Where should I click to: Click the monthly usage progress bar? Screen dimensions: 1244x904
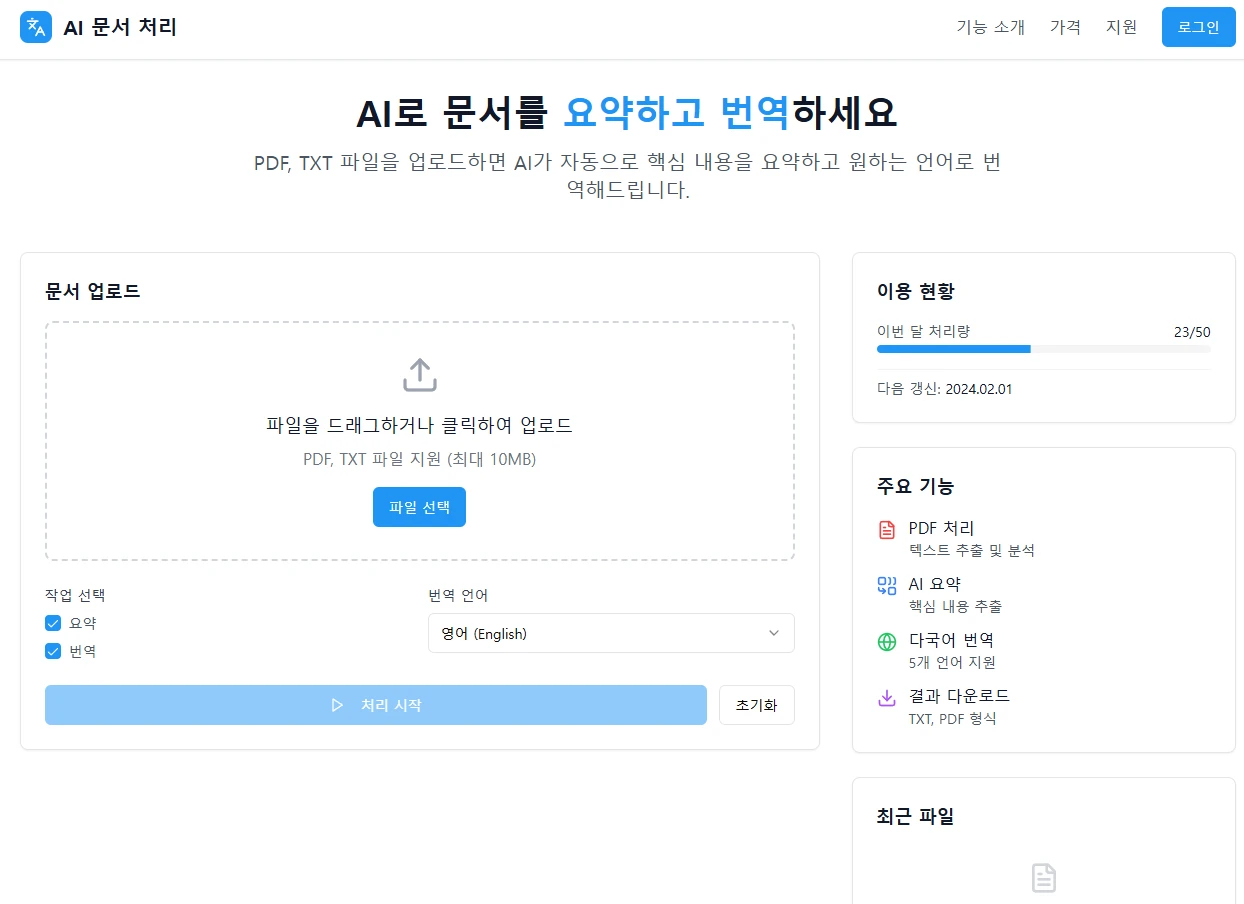pyautogui.click(x=1043, y=349)
